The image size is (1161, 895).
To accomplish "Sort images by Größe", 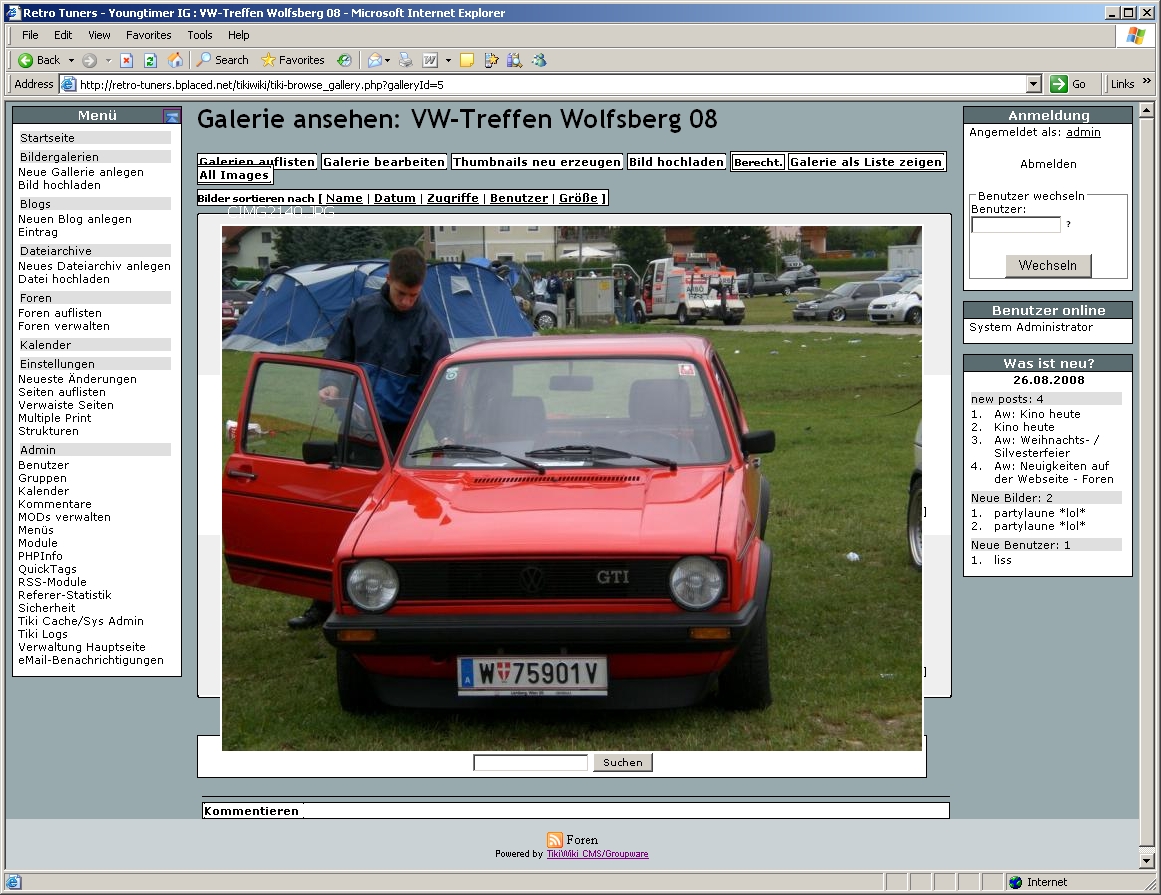I will click(x=578, y=198).
